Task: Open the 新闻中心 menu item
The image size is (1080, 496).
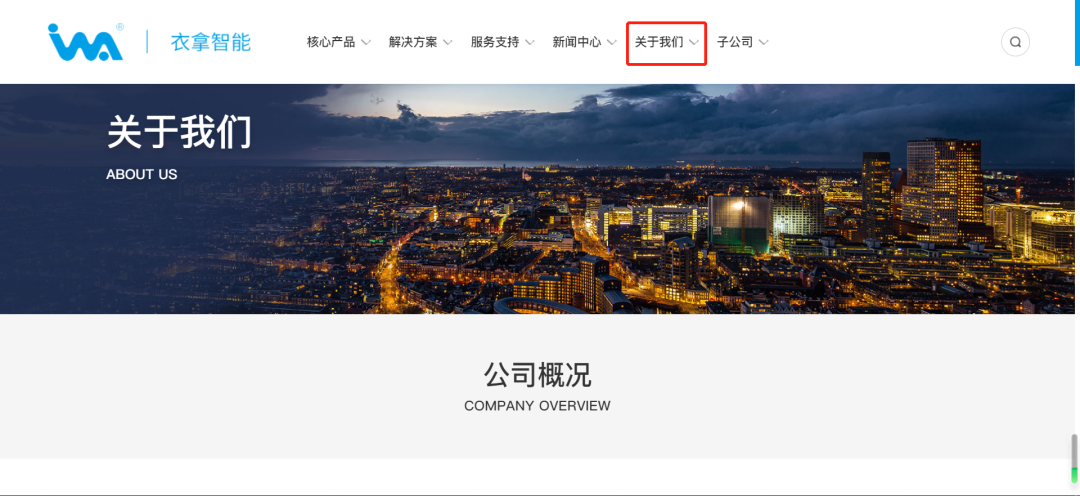Action: pyautogui.click(x=577, y=42)
